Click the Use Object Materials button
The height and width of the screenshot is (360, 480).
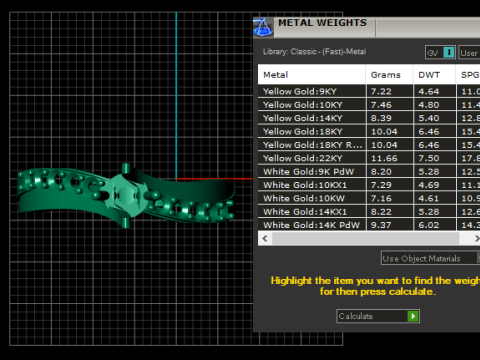pyautogui.click(x=431, y=258)
